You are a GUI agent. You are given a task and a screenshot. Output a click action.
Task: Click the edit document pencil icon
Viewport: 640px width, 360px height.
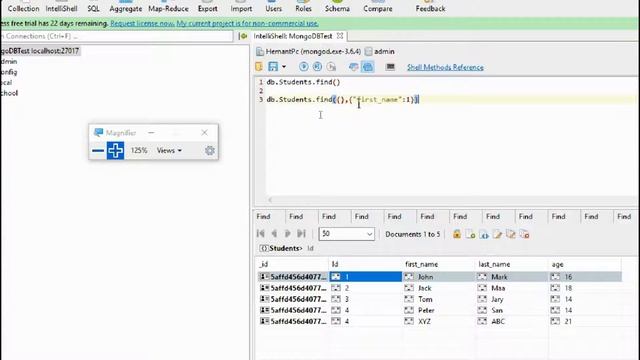(x=498, y=234)
